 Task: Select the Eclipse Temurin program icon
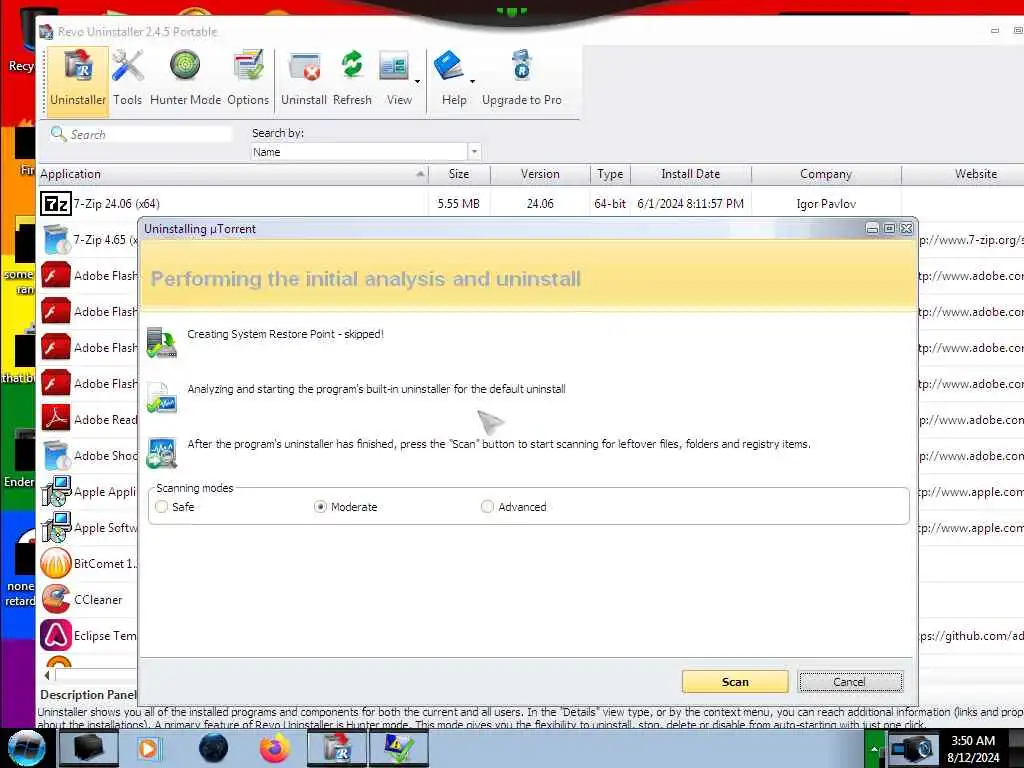click(x=56, y=635)
